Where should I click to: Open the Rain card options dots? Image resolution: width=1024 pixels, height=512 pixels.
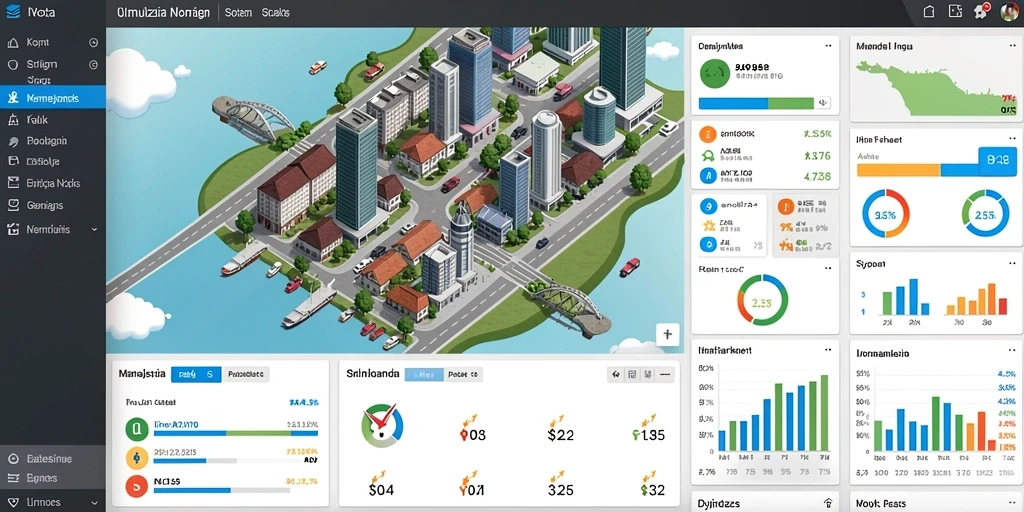point(828,268)
